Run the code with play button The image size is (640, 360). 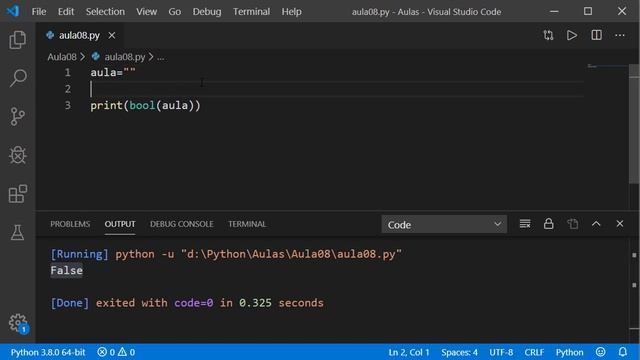point(572,35)
